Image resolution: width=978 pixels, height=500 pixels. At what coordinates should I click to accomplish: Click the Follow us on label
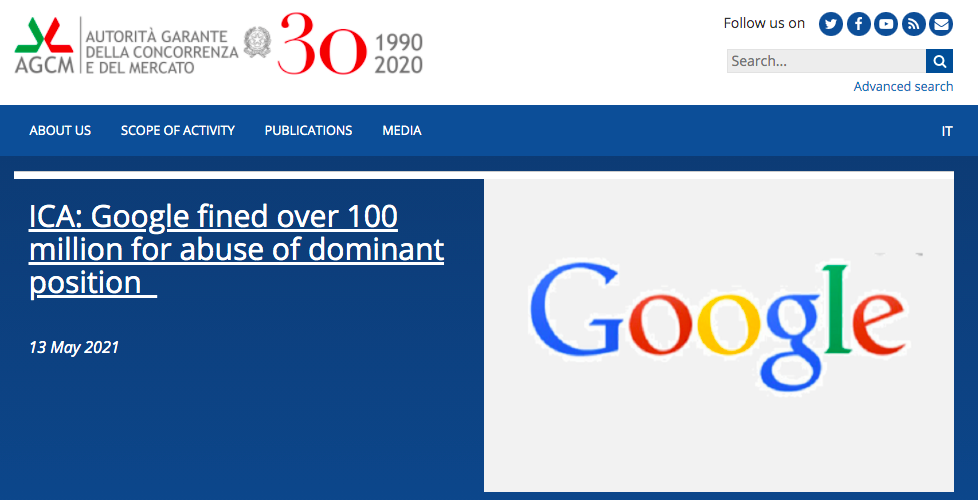pos(764,24)
